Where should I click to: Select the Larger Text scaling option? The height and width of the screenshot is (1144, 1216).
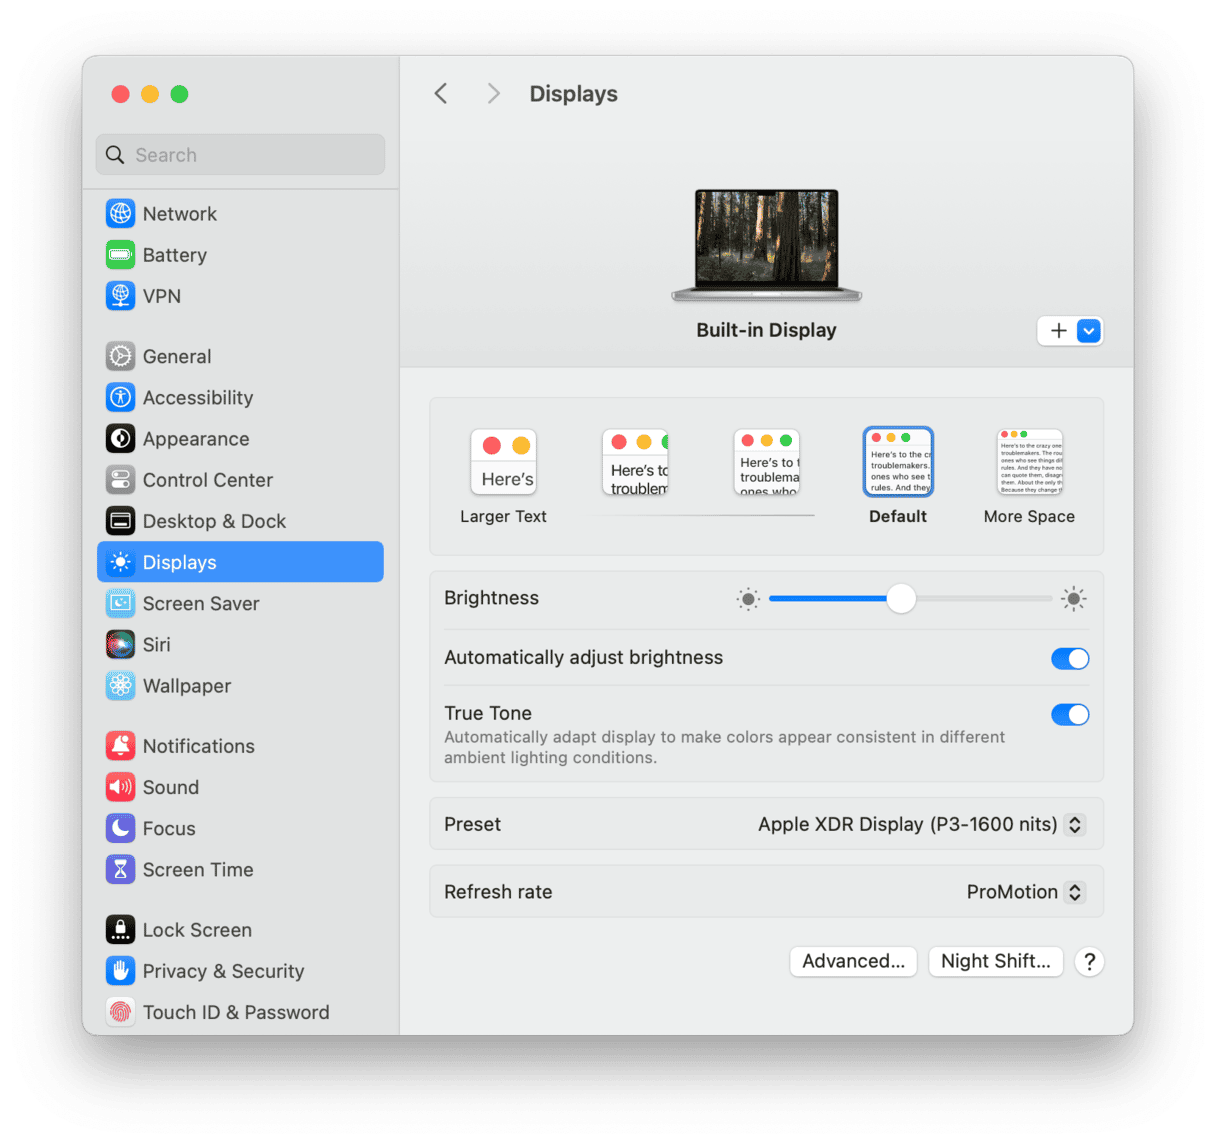503,462
